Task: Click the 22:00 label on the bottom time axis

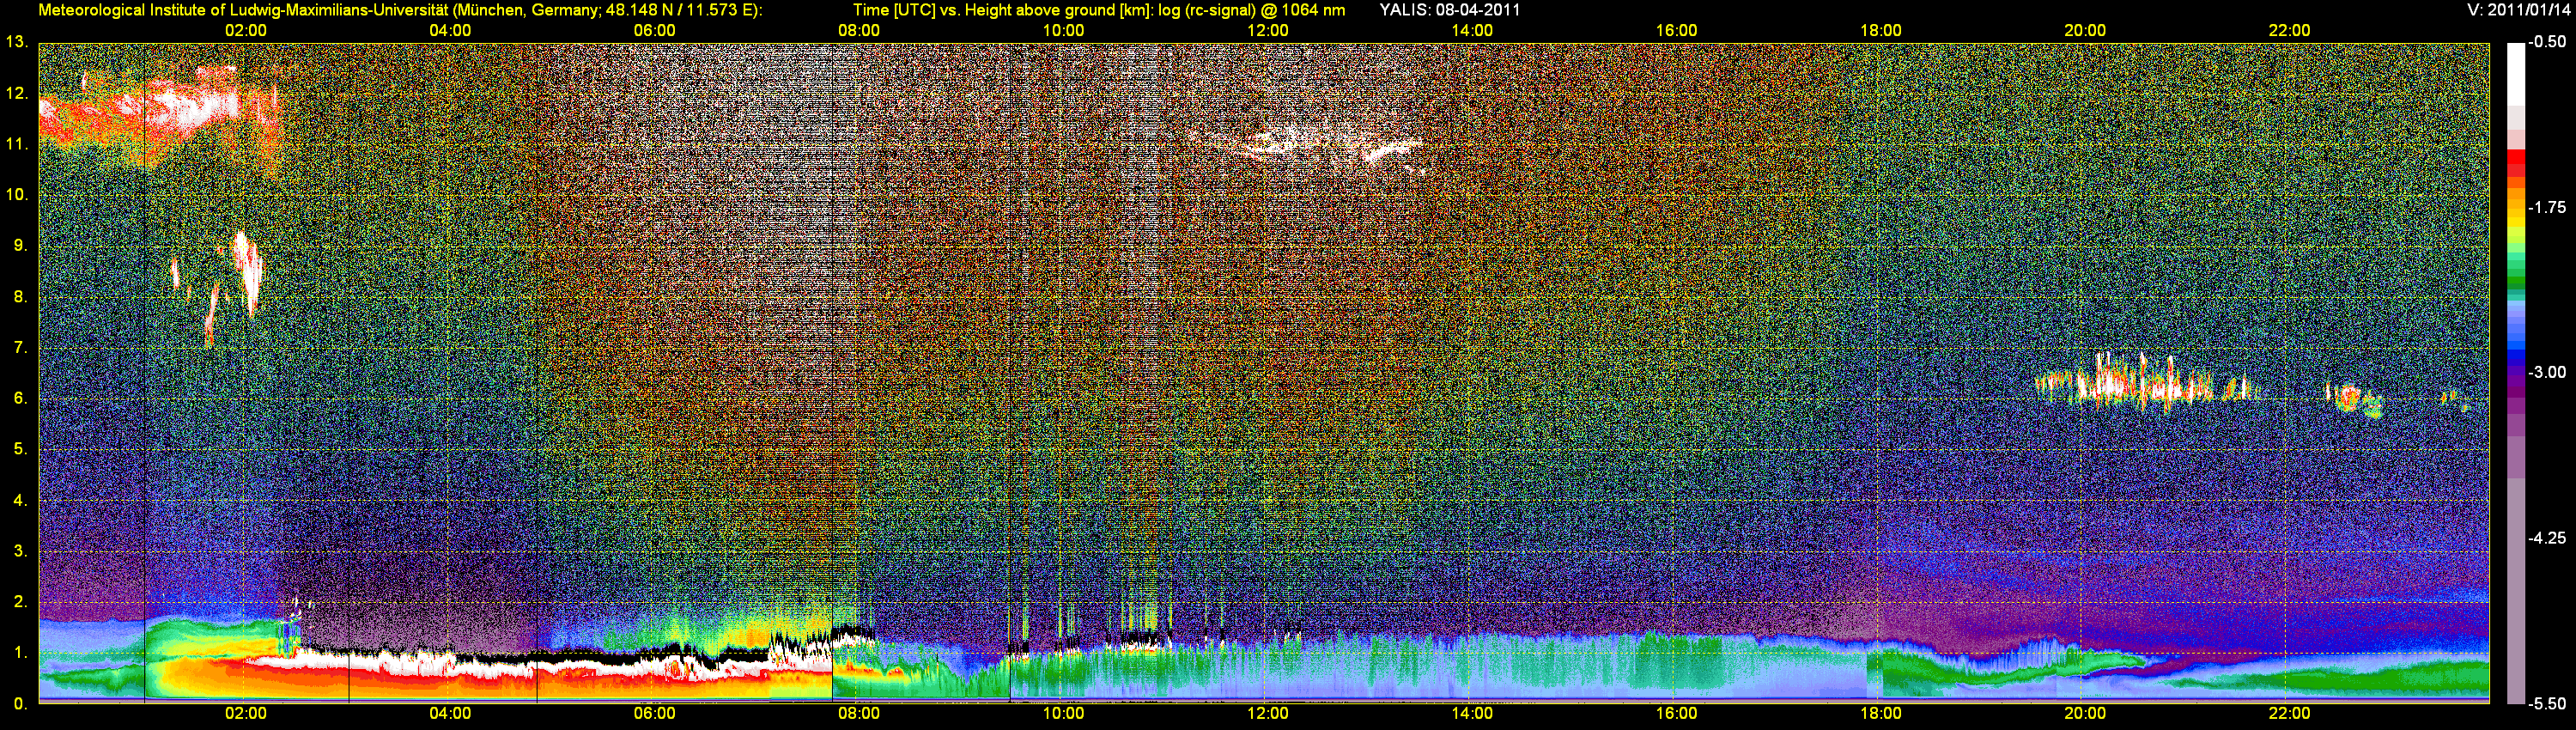Action: tap(2289, 714)
